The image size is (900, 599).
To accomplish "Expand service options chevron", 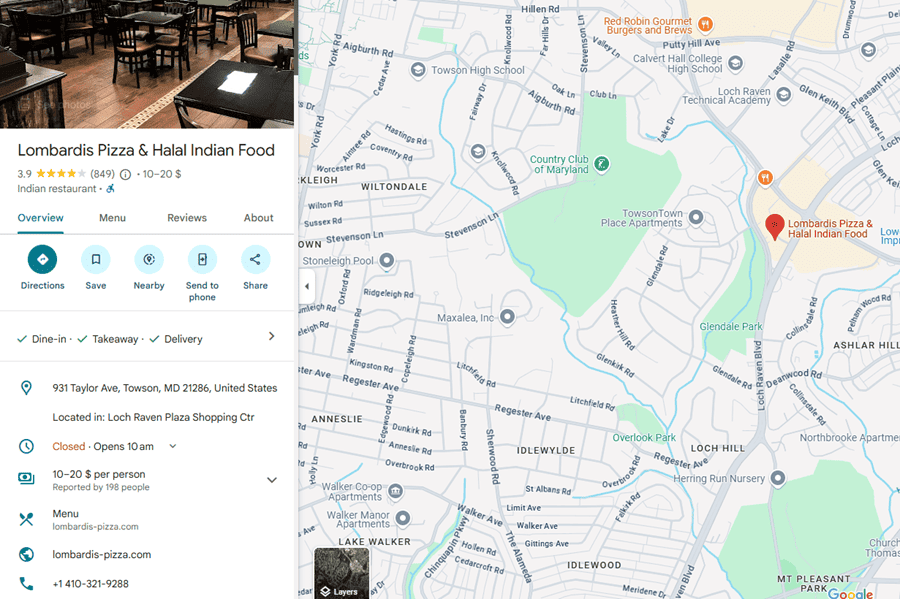I will click(271, 336).
